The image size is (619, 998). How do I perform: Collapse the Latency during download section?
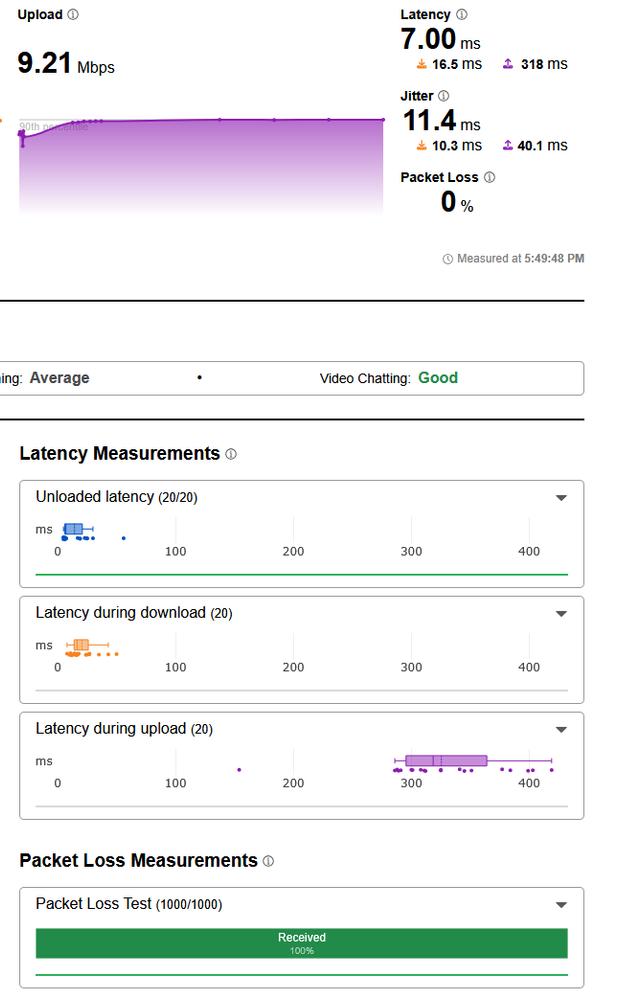coord(561,614)
